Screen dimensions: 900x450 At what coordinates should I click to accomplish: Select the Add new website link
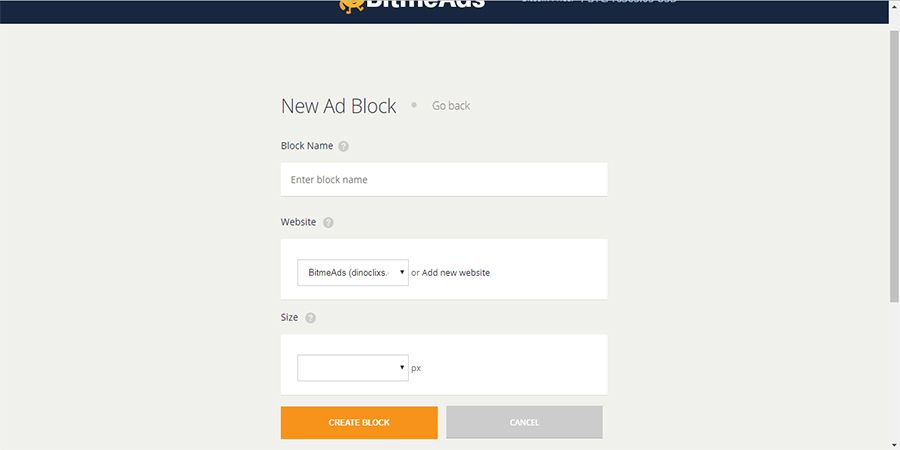click(x=456, y=272)
